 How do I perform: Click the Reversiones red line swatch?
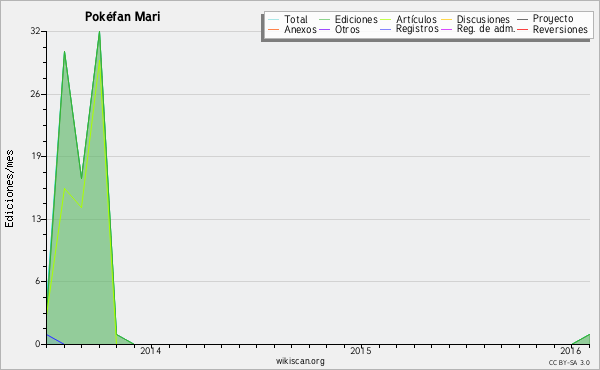tap(522, 29)
